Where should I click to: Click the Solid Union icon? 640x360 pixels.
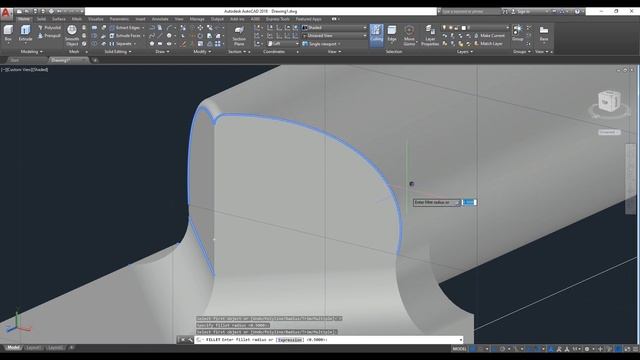click(94, 28)
